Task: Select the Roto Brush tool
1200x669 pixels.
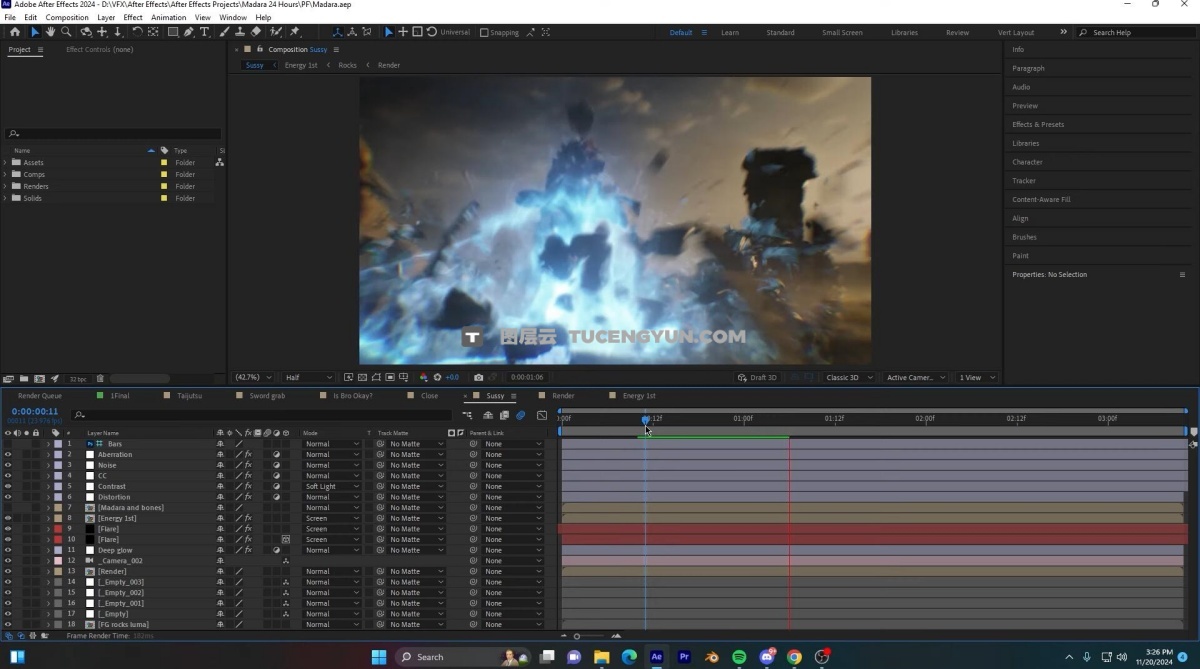Action: [x=275, y=32]
